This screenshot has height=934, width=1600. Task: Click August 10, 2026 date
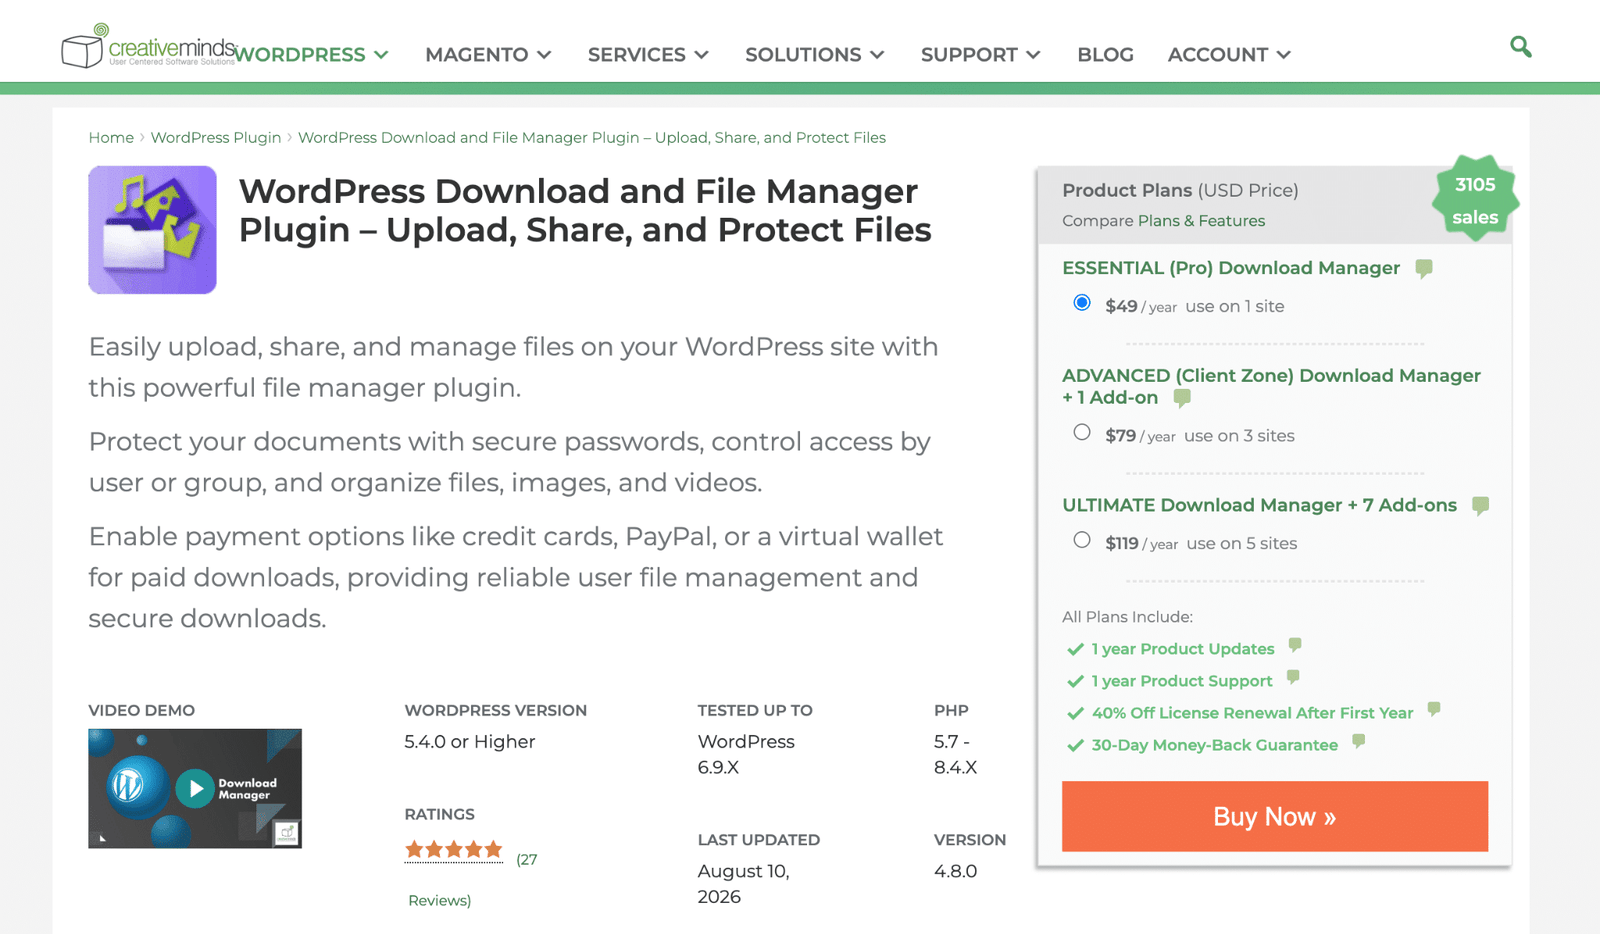(x=744, y=884)
